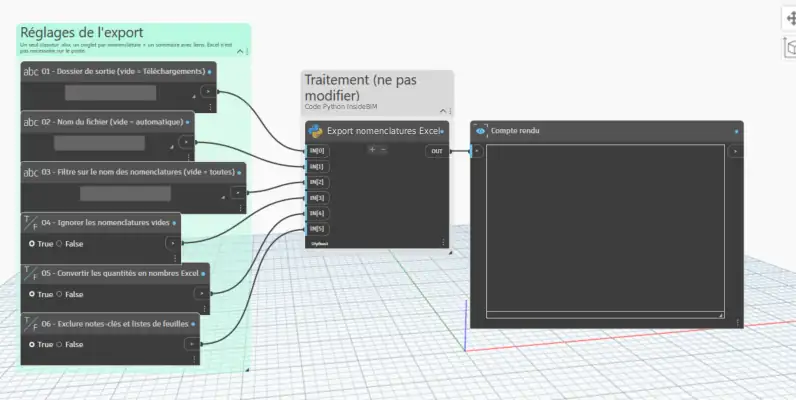This screenshot has height=400, width=796.
Task: Add an input with the plus button on Python node
Action: click(372, 150)
